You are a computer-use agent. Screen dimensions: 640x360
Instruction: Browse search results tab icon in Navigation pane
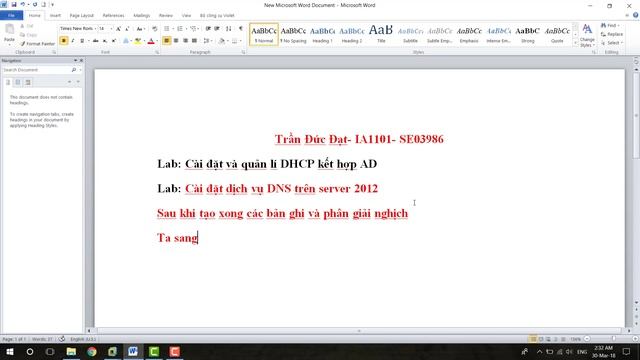coord(28,82)
